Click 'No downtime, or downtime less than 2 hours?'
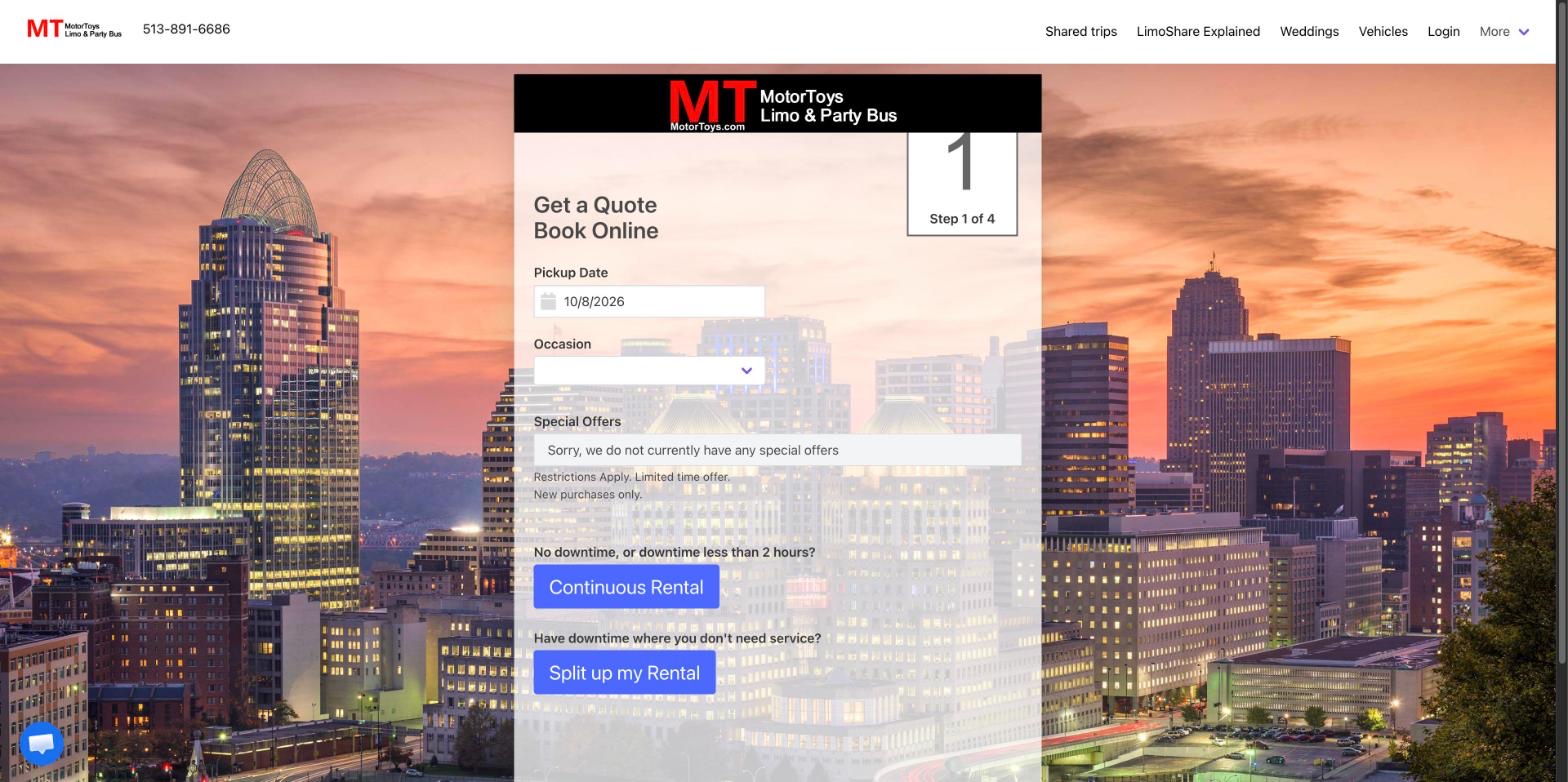 pos(674,552)
